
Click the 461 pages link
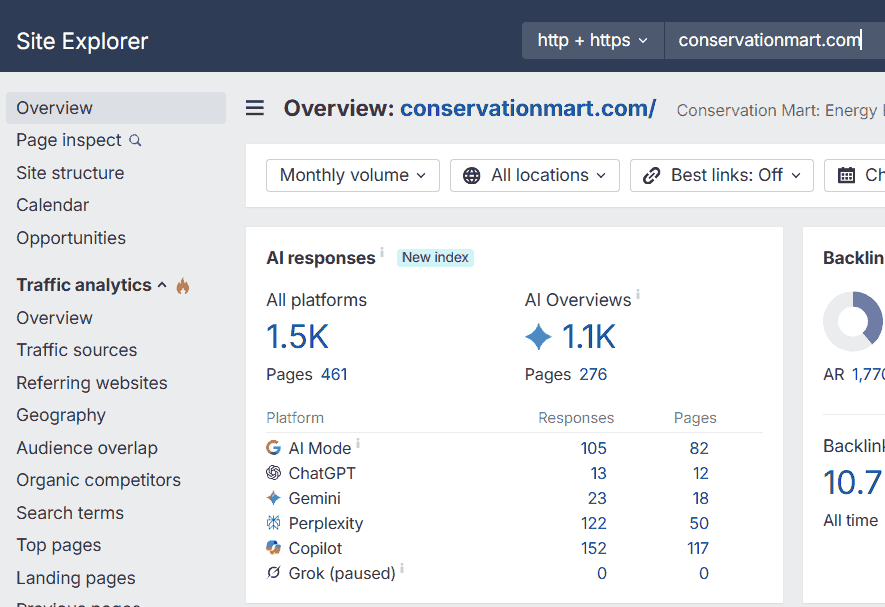(x=334, y=374)
